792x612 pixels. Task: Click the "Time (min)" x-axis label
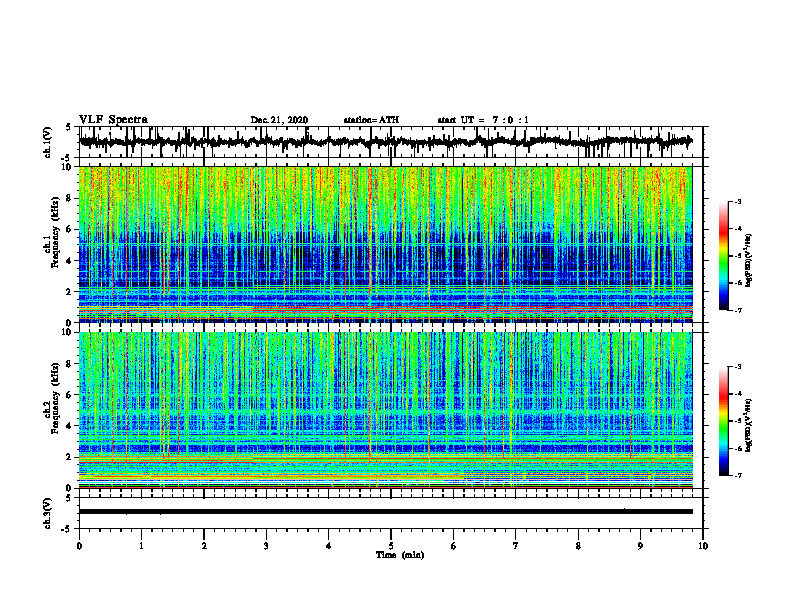400,555
